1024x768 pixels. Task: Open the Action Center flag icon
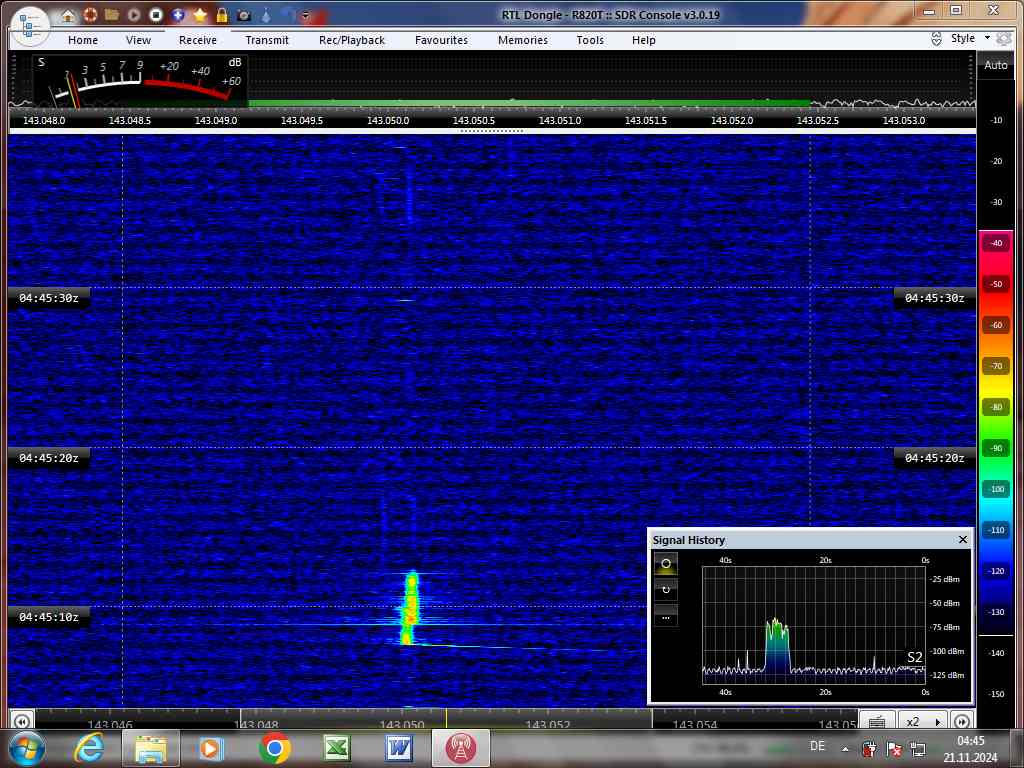pyautogui.click(x=894, y=748)
